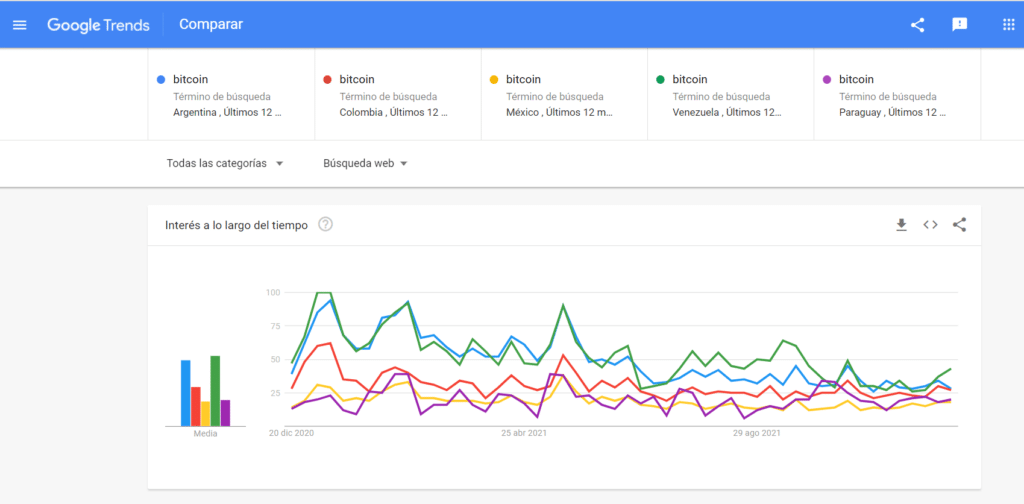Click the Google Trends logo

[x=99, y=25]
